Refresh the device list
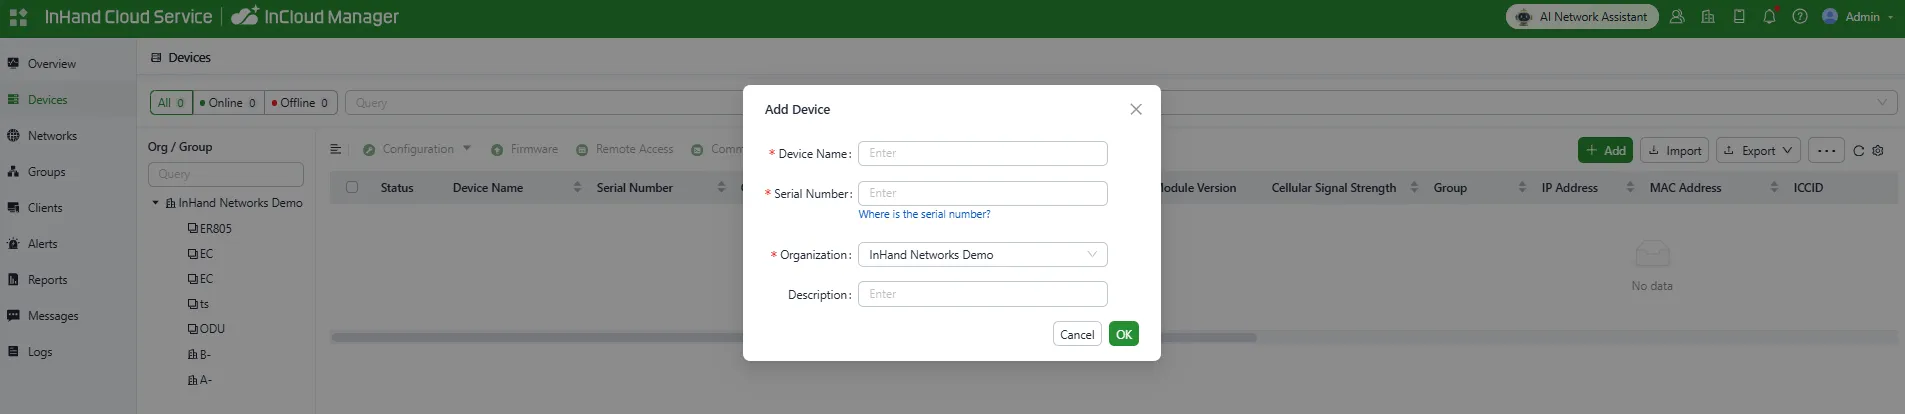Image resolution: width=1905 pixels, height=414 pixels. click(x=1858, y=151)
